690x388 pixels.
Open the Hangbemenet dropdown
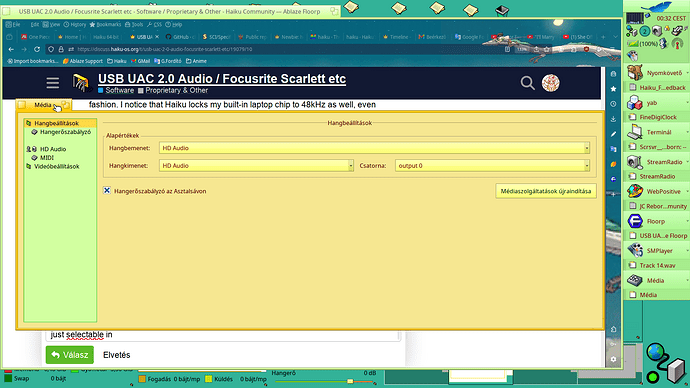pos(374,148)
